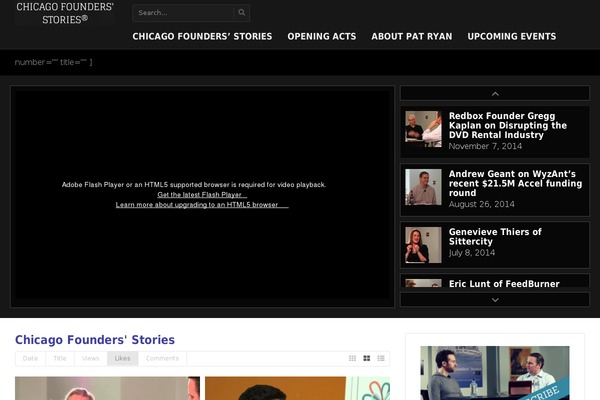The width and height of the screenshot is (600, 400).
Task: Sort videos by Date tab
Action: tap(30, 358)
